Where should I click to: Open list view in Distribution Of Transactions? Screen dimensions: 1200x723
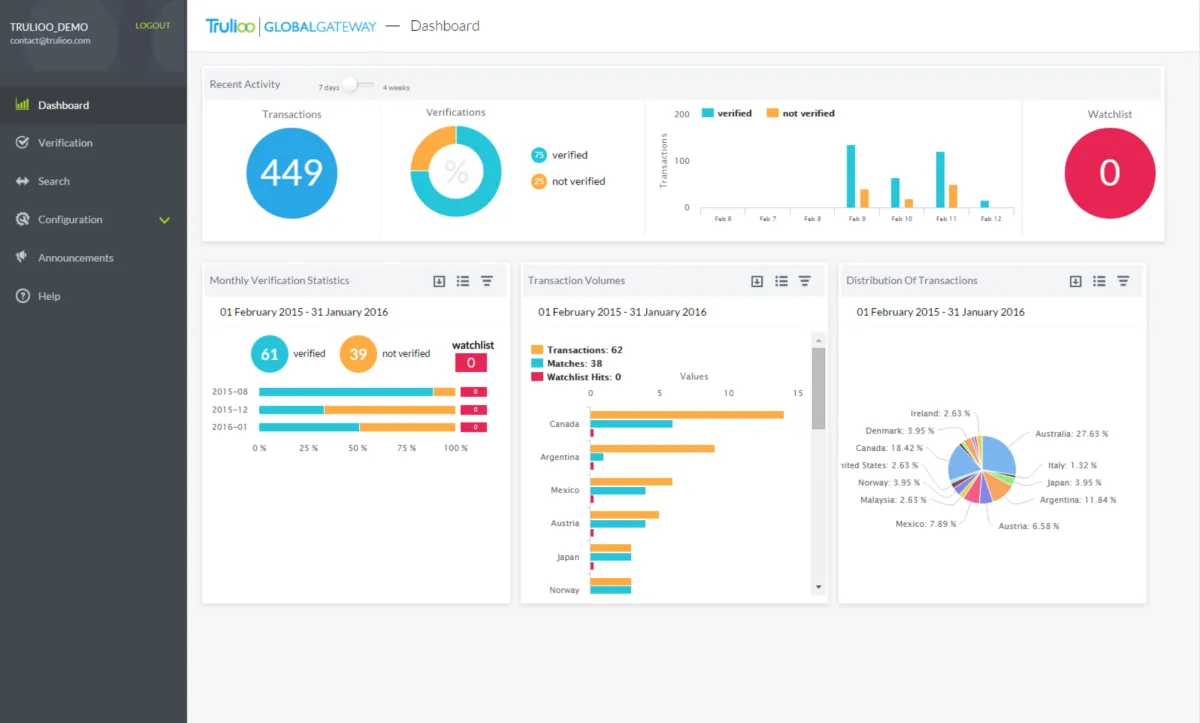tap(1099, 281)
